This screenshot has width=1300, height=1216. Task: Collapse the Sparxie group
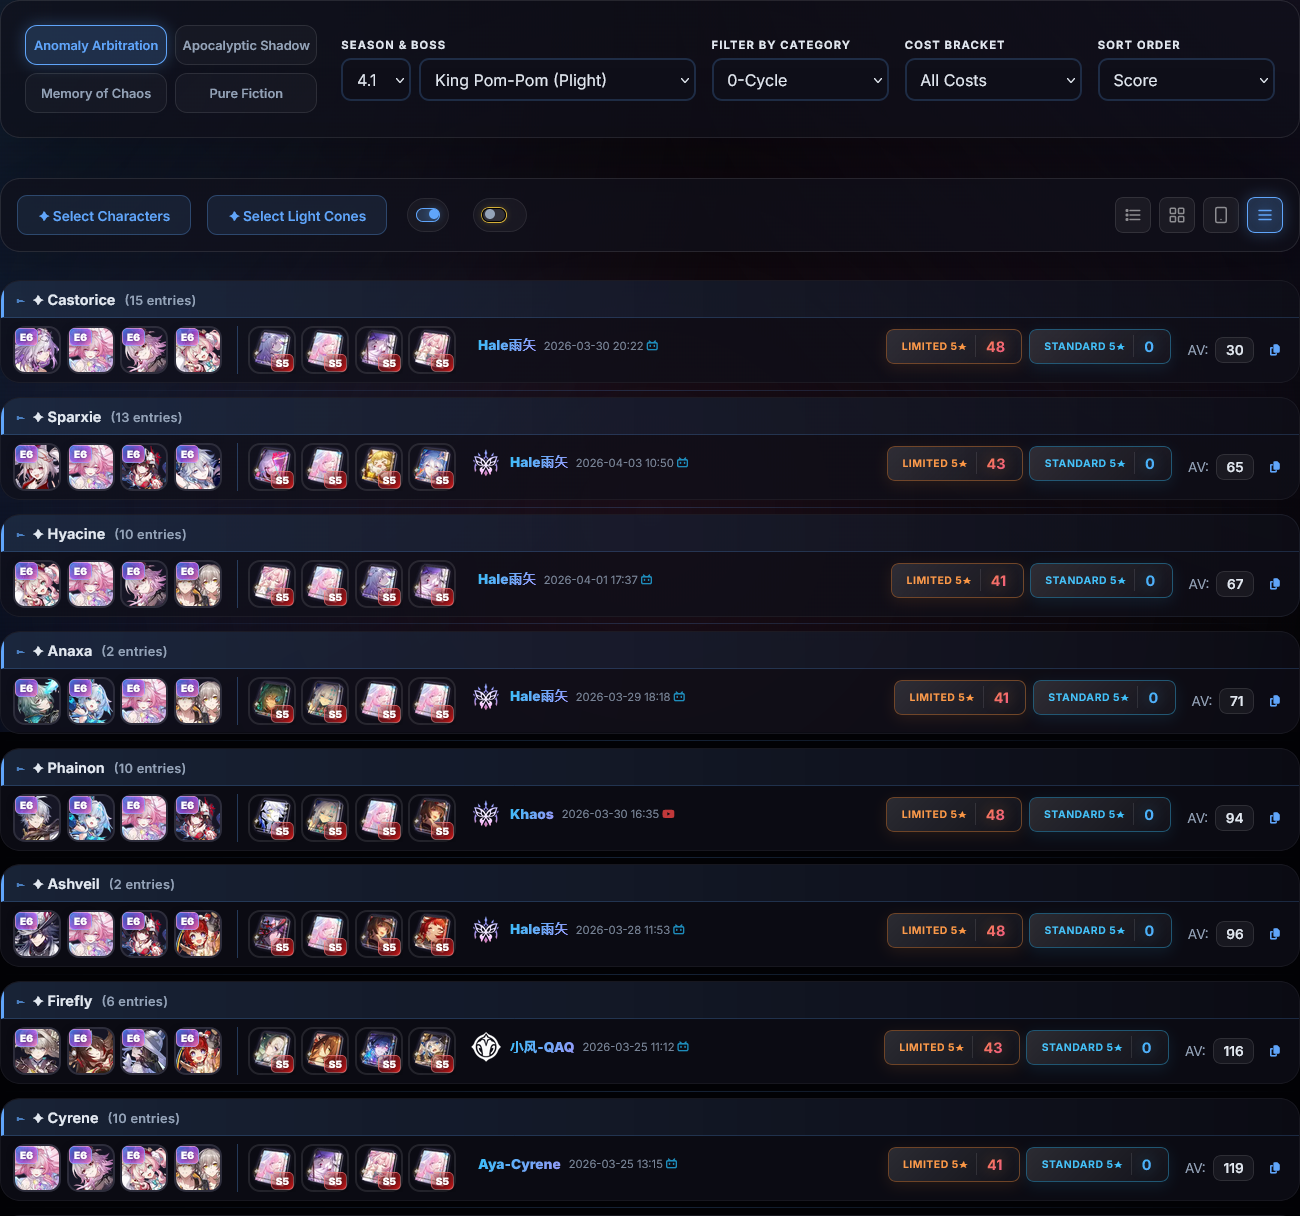[x=20, y=418]
